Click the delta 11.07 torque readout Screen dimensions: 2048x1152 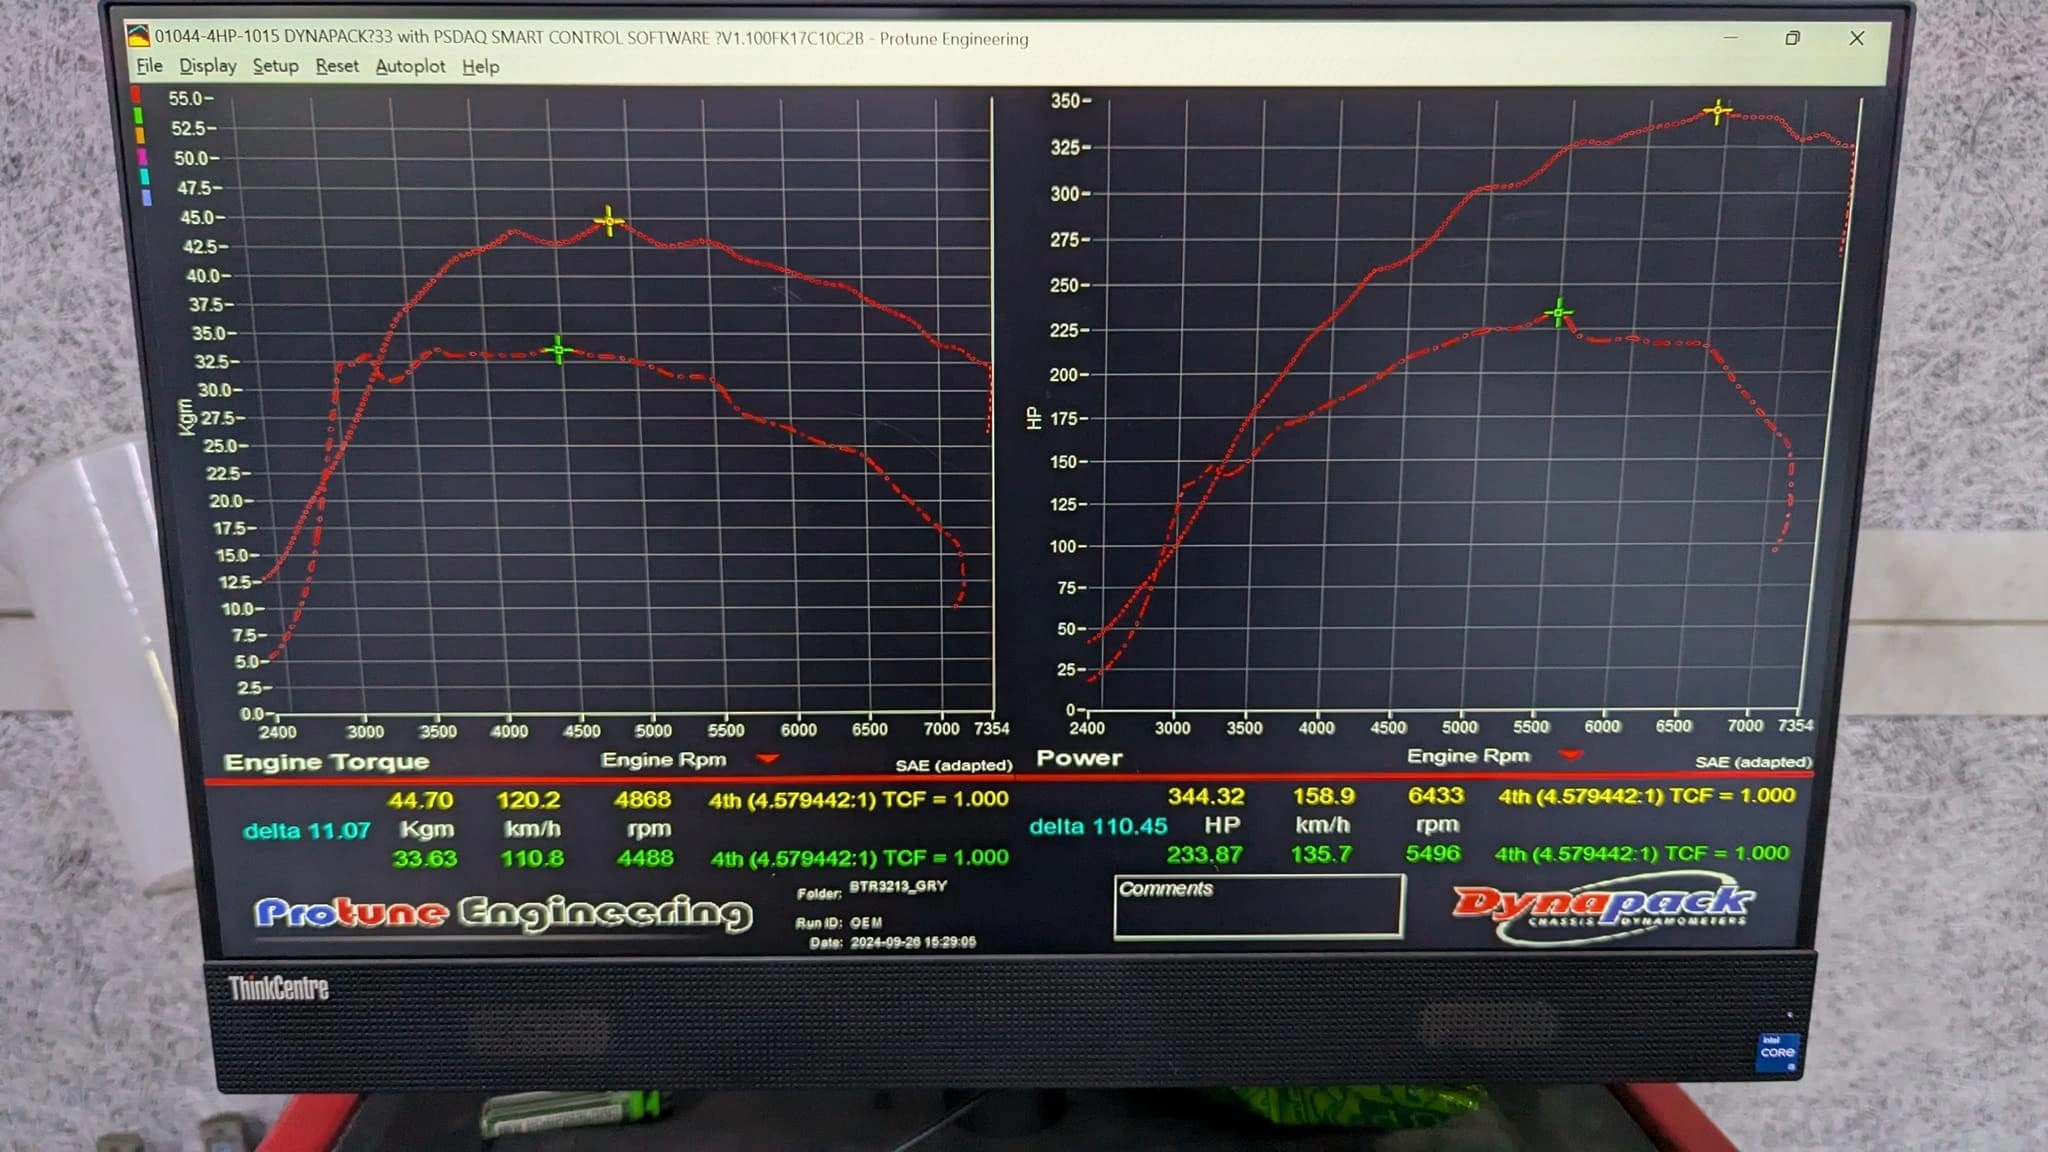click(307, 830)
